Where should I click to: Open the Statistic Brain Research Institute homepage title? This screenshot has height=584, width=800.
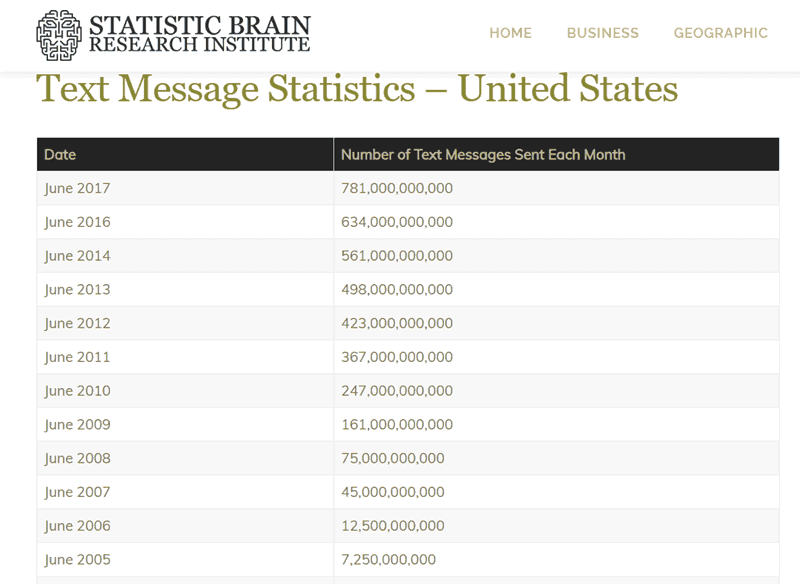click(x=199, y=34)
